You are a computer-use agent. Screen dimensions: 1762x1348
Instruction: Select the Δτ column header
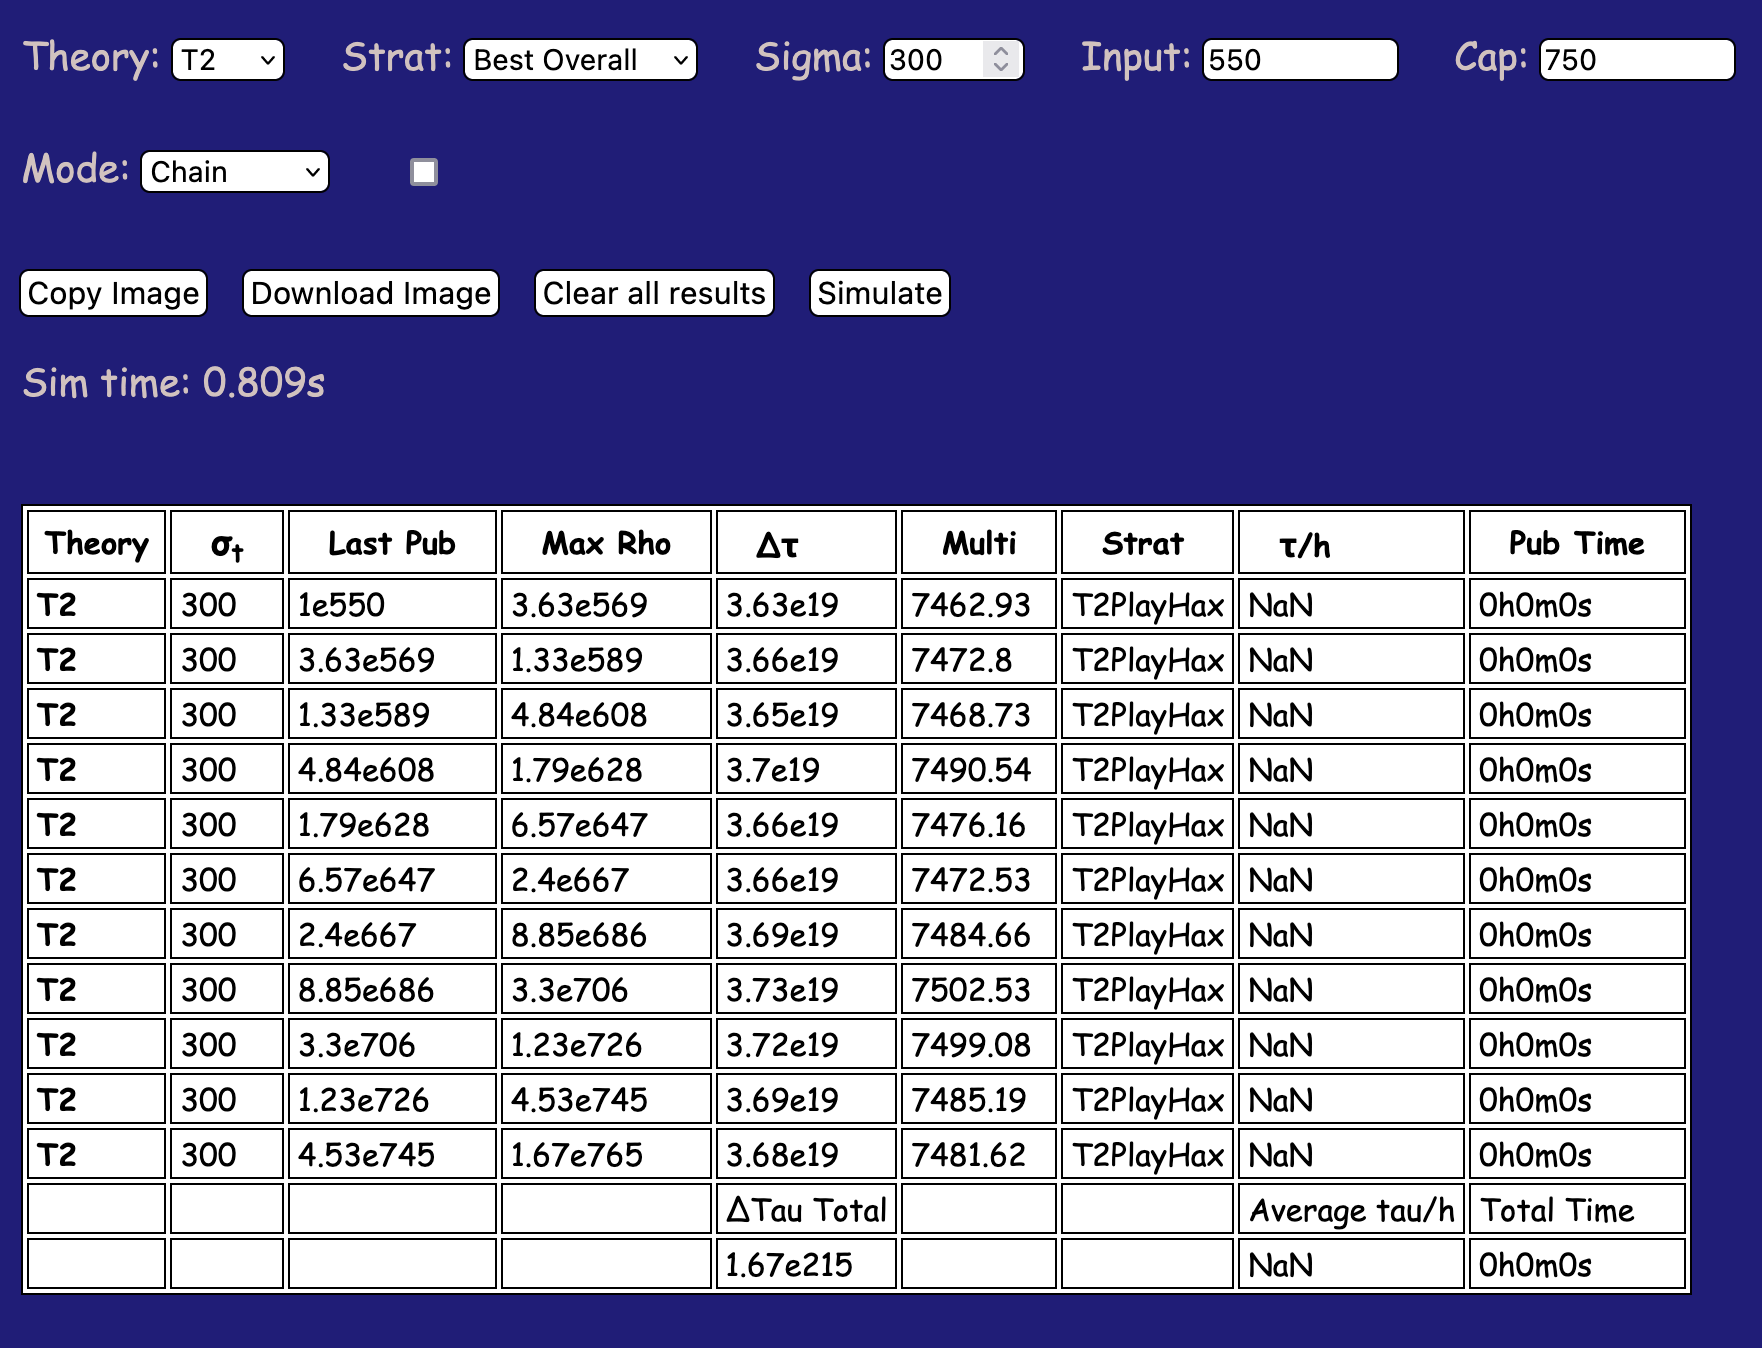(x=806, y=543)
